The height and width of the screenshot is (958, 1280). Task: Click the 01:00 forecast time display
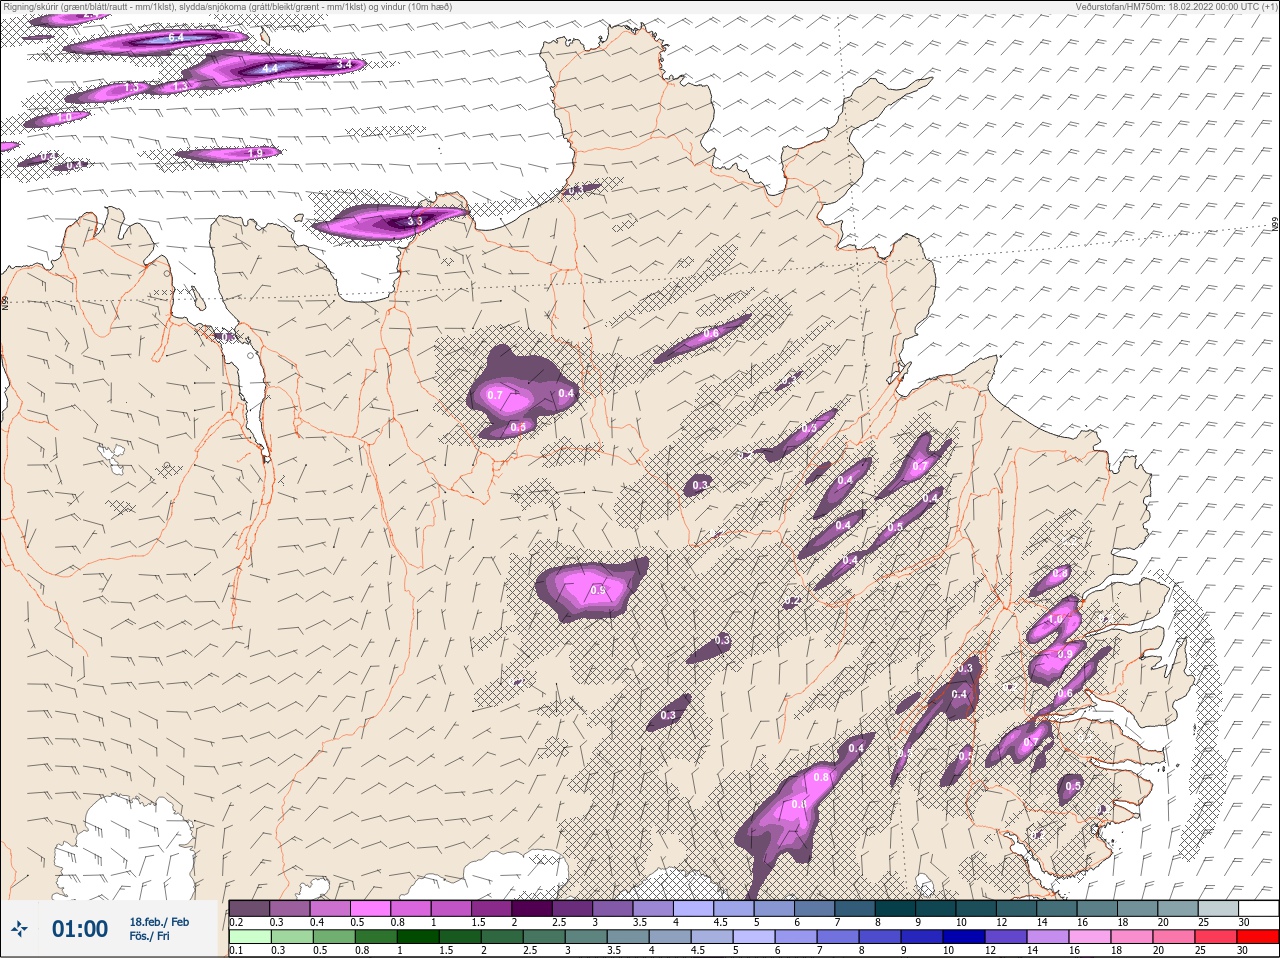click(80, 929)
